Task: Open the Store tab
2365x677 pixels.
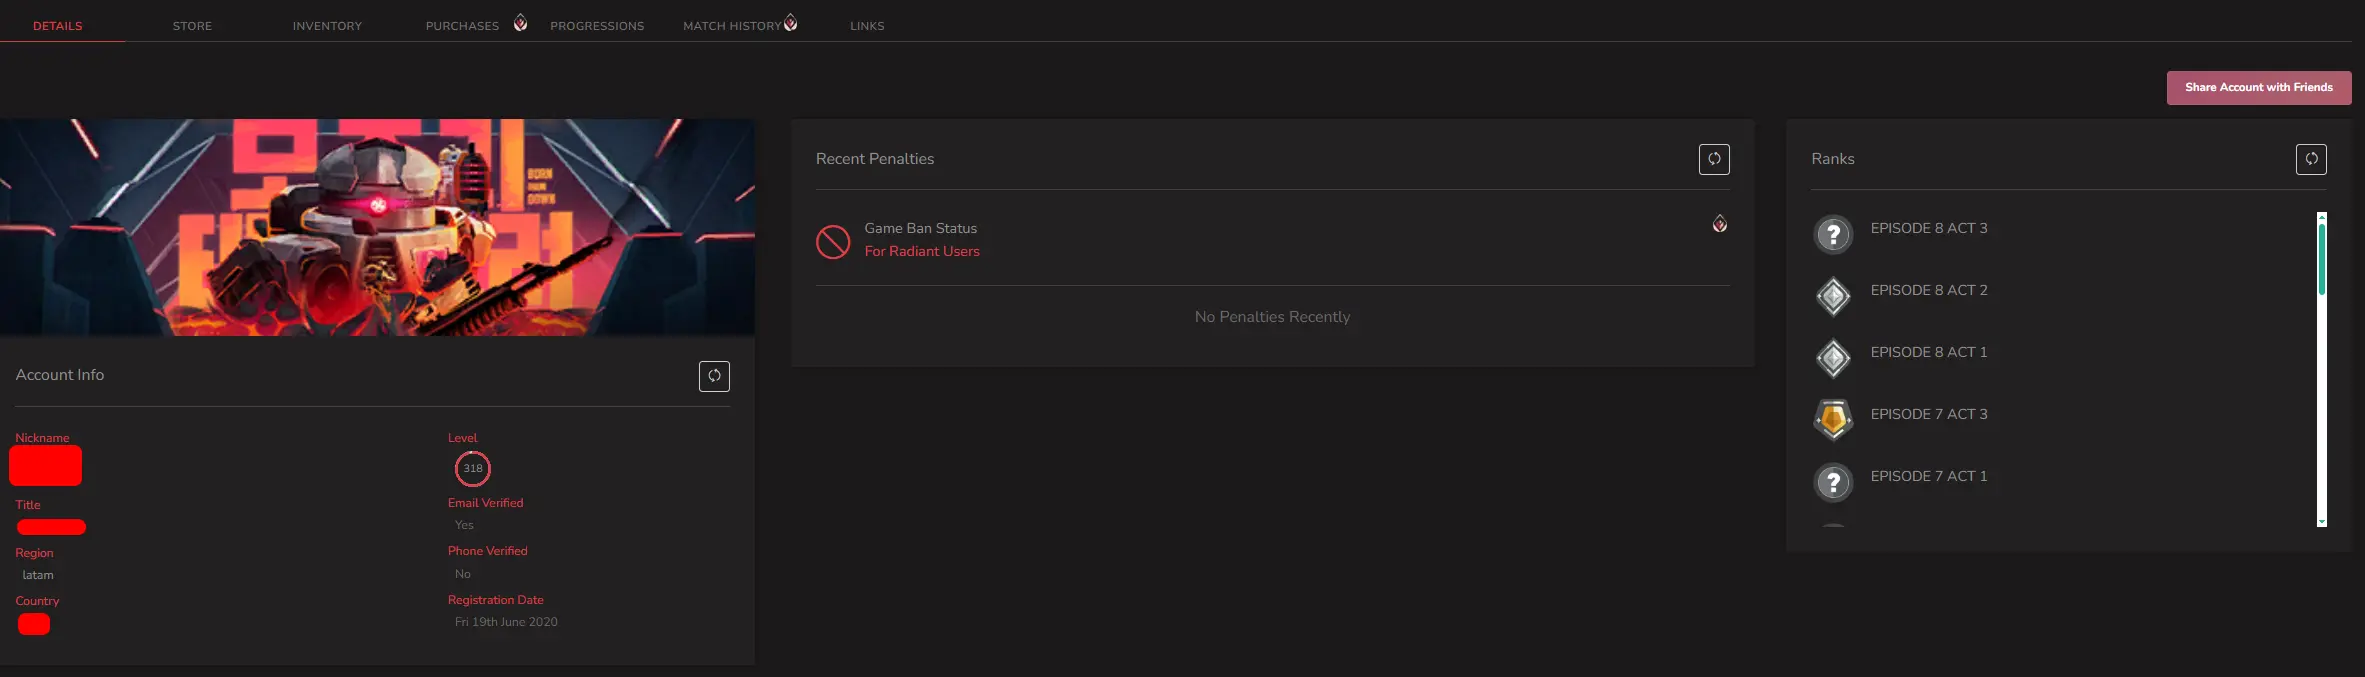Action: pyautogui.click(x=192, y=26)
